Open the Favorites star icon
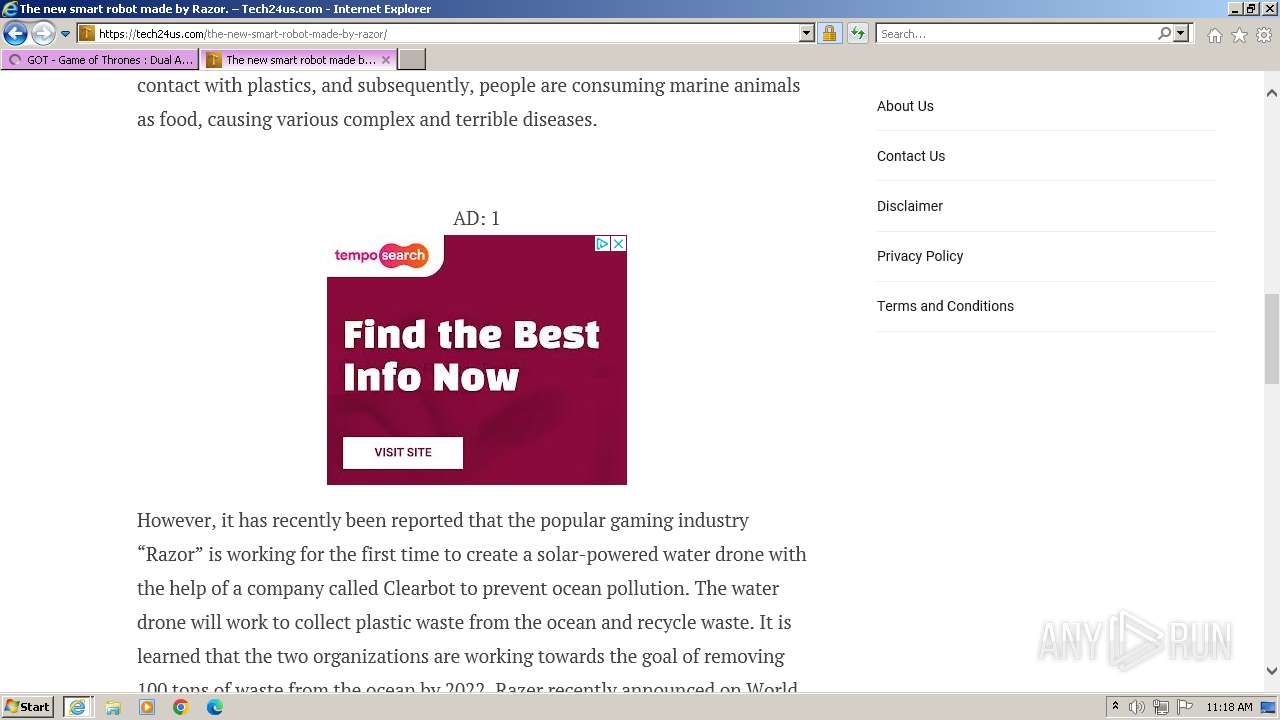 [x=1239, y=35]
